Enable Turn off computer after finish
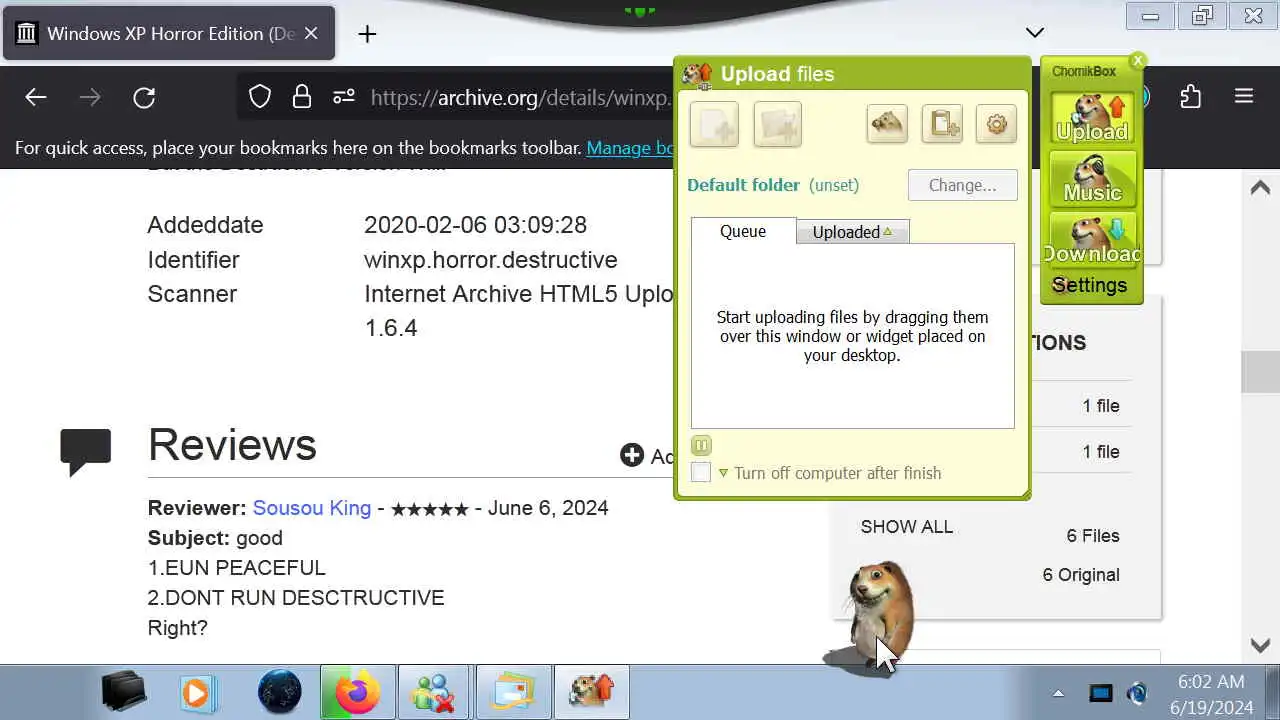Viewport: 1280px width, 720px height. pyautogui.click(x=701, y=473)
